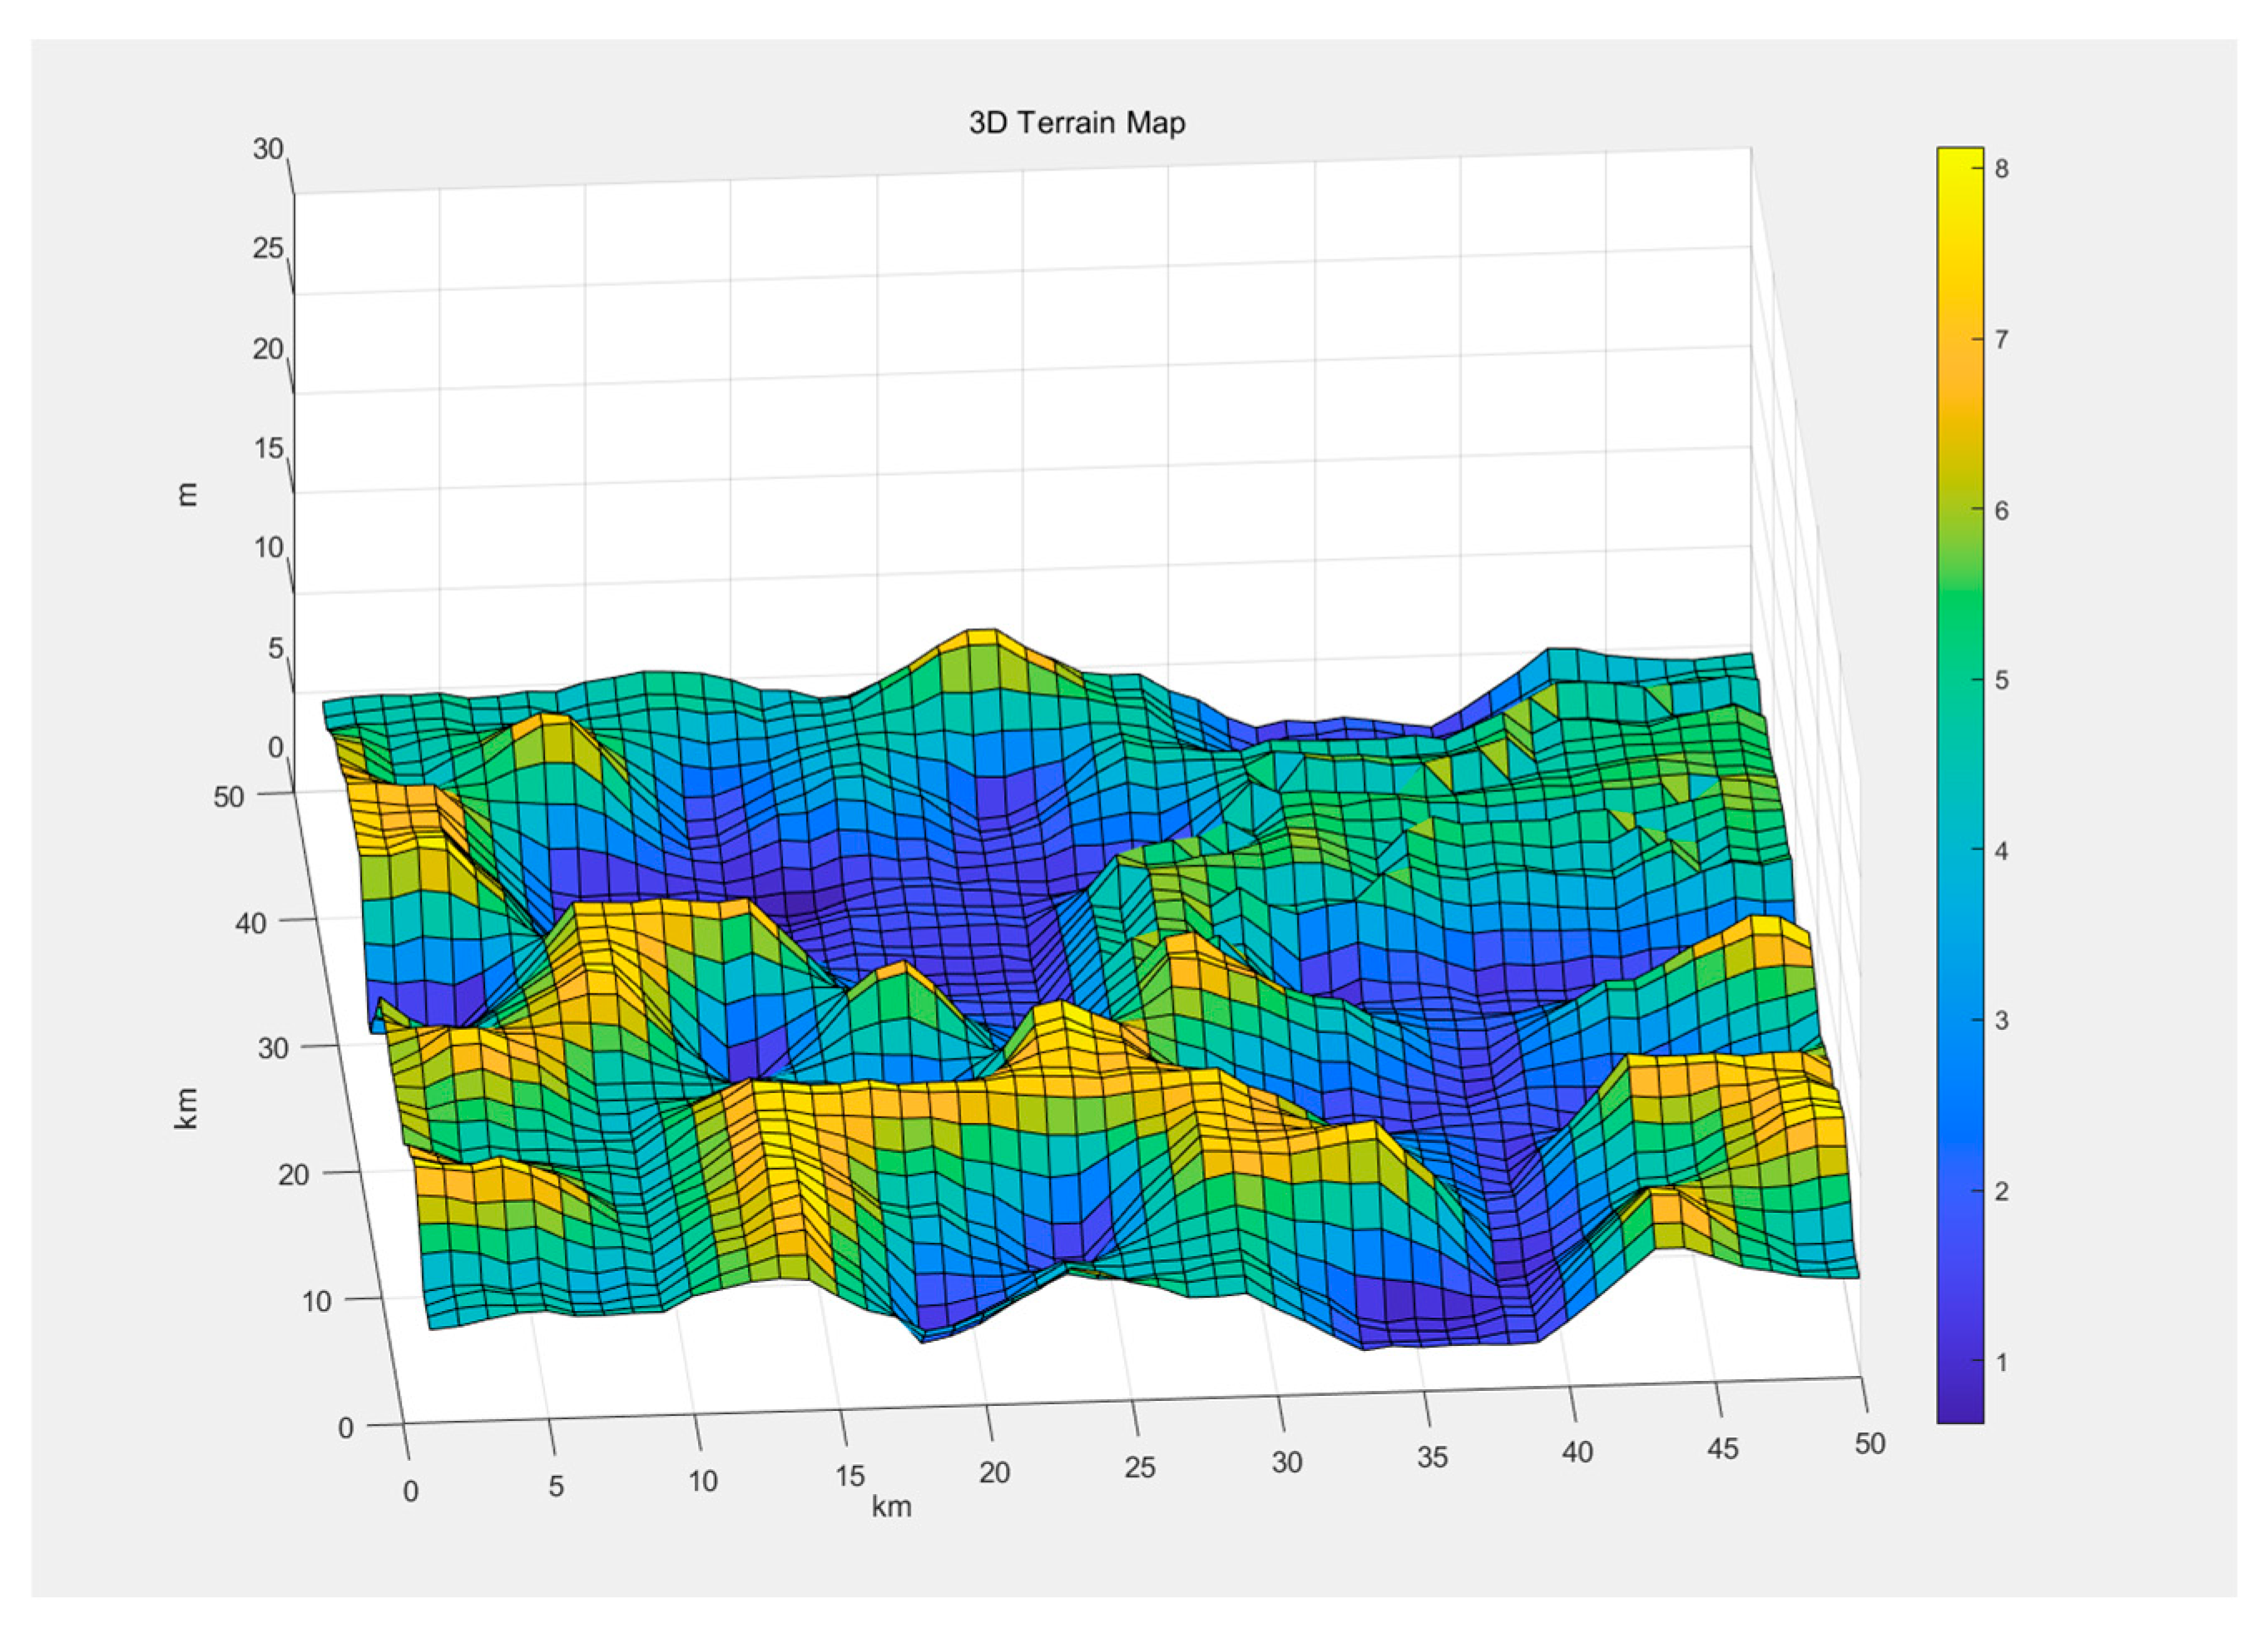Screen dimensions: 2268x1633
Task: Click the colorbar tick label 6
Action: [2000, 510]
